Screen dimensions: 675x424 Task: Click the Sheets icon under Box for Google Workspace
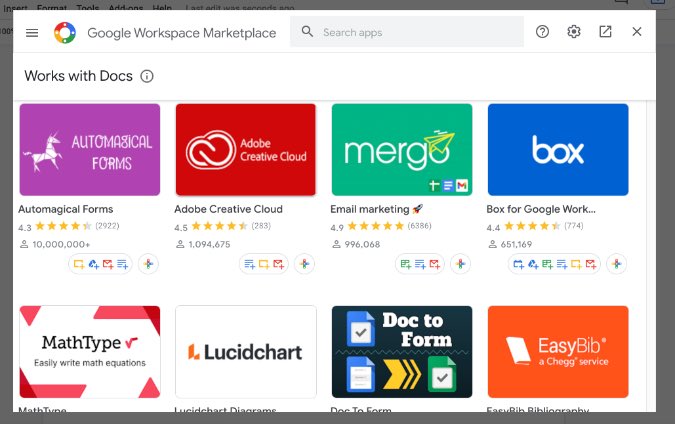547,264
